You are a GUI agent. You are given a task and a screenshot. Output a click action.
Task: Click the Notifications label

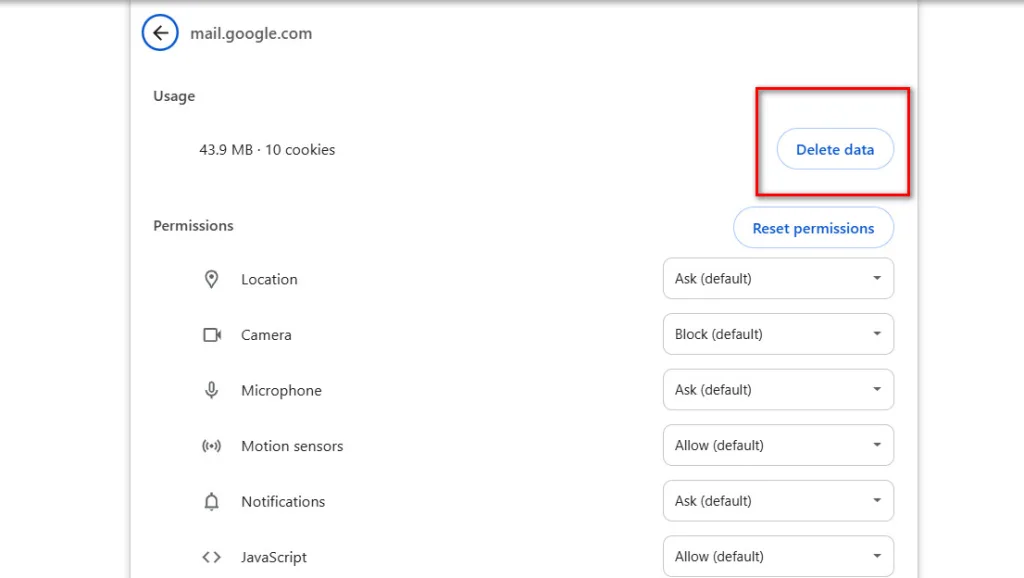(x=283, y=502)
